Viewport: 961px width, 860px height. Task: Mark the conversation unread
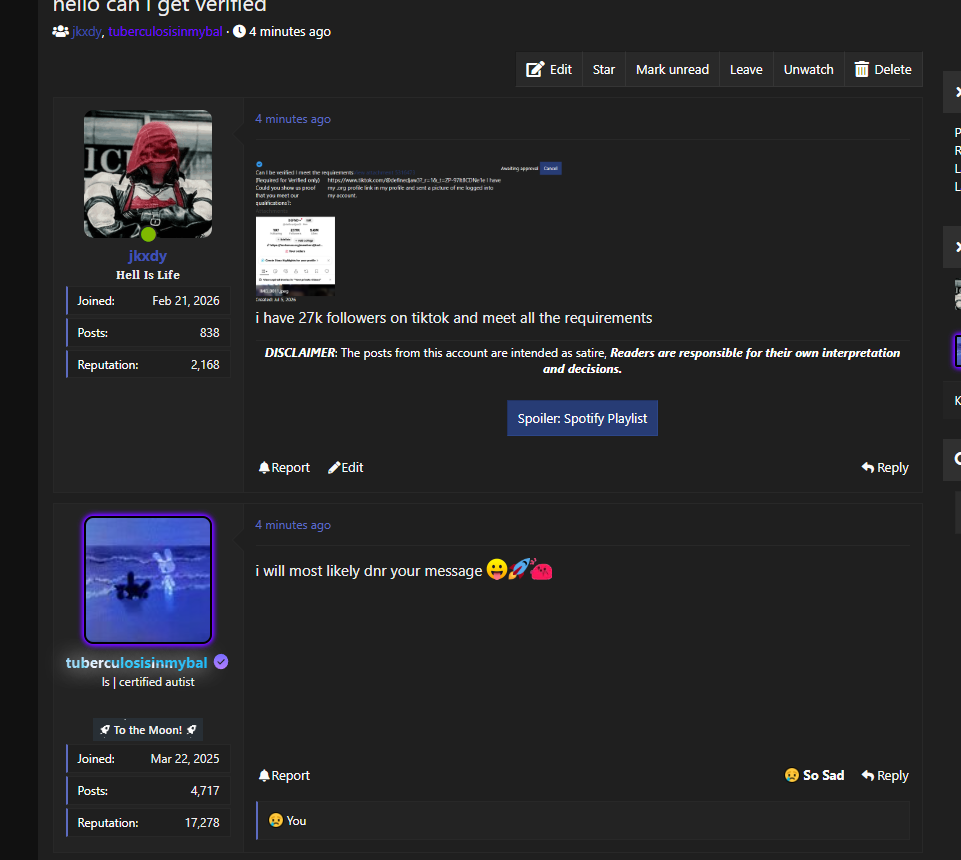(x=672, y=69)
